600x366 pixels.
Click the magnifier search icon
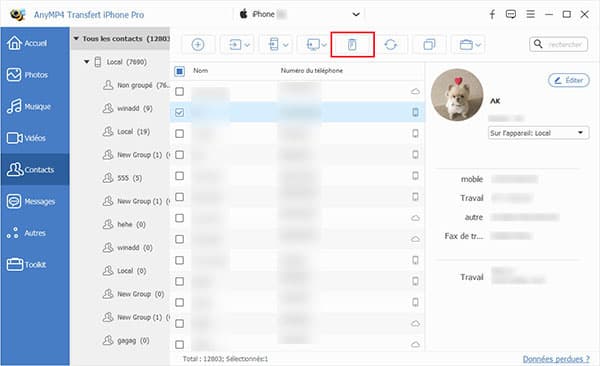[x=538, y=44]
